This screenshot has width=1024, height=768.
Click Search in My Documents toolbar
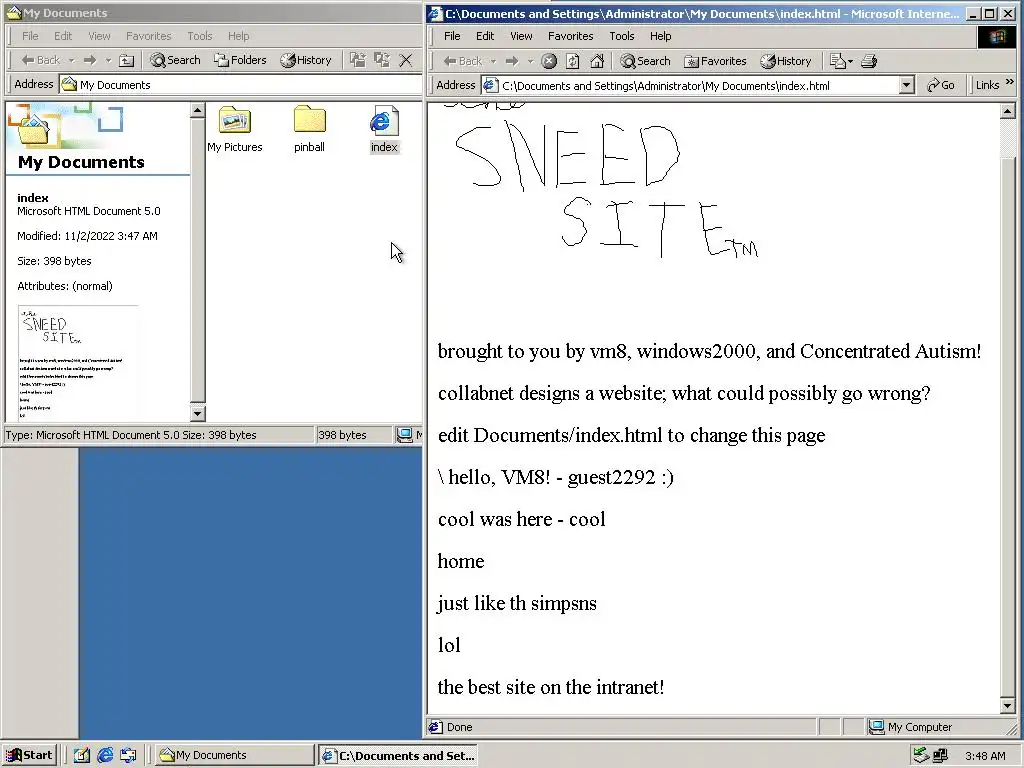(175, 60)
